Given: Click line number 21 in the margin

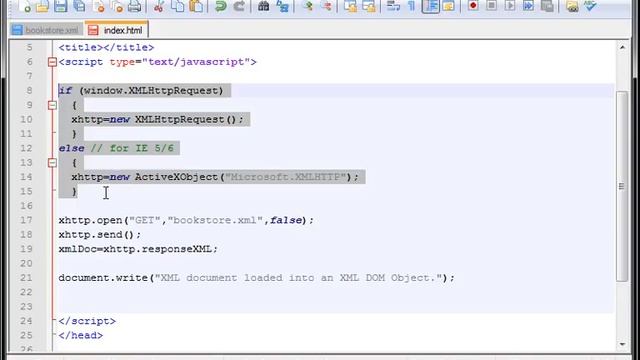Looking at the screenshot, I should [26, 278].
